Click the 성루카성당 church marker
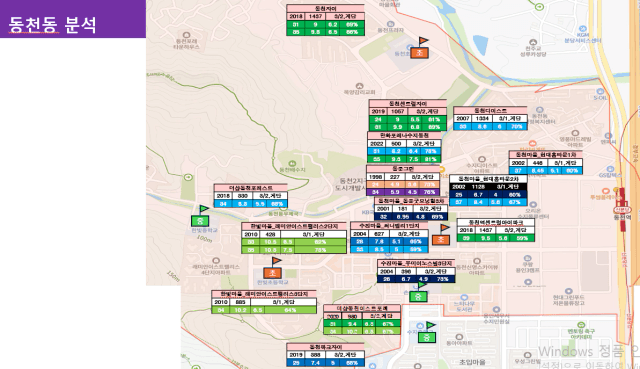This screenshot has height=369, width=640. pos(533,42)
